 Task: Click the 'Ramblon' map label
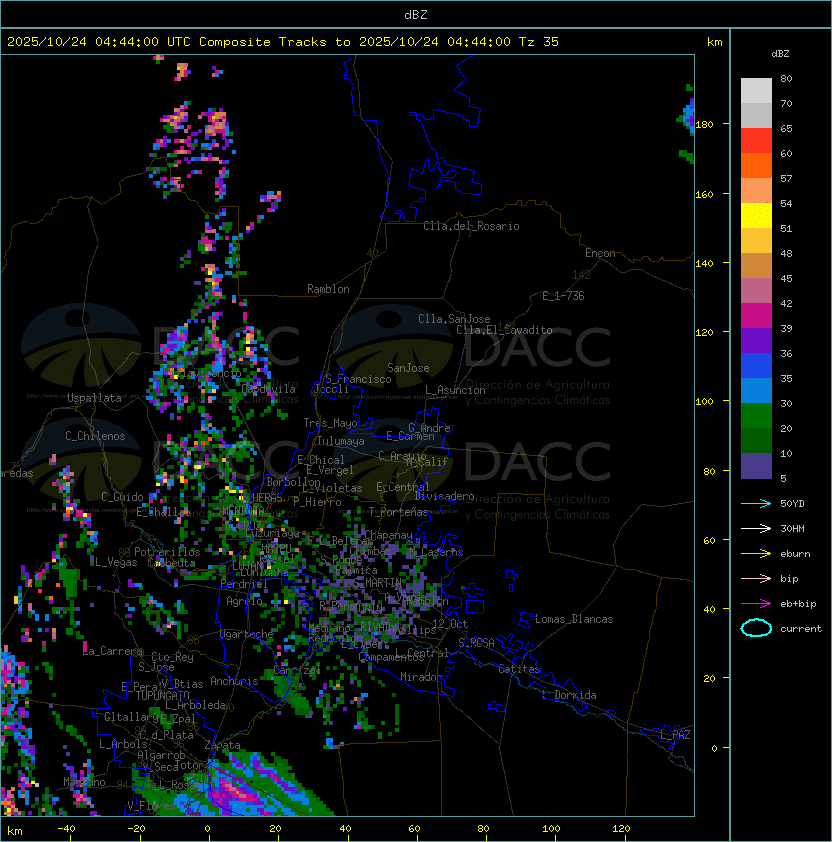328,289
